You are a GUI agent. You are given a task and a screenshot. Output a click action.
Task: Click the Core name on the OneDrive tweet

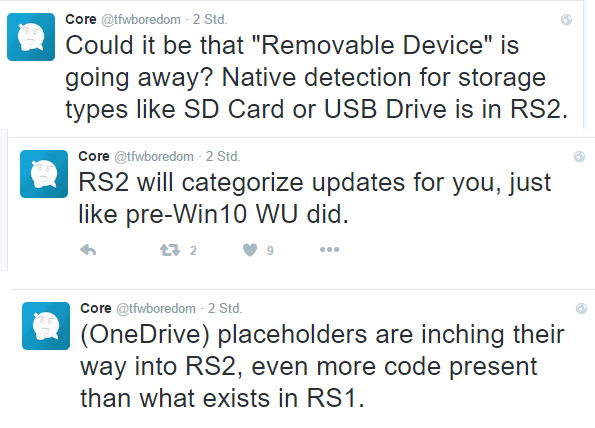tap(96, 308)
